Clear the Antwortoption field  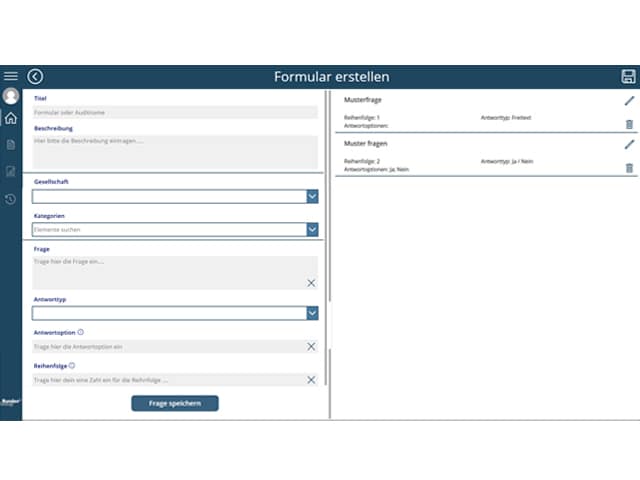[311, 347]
